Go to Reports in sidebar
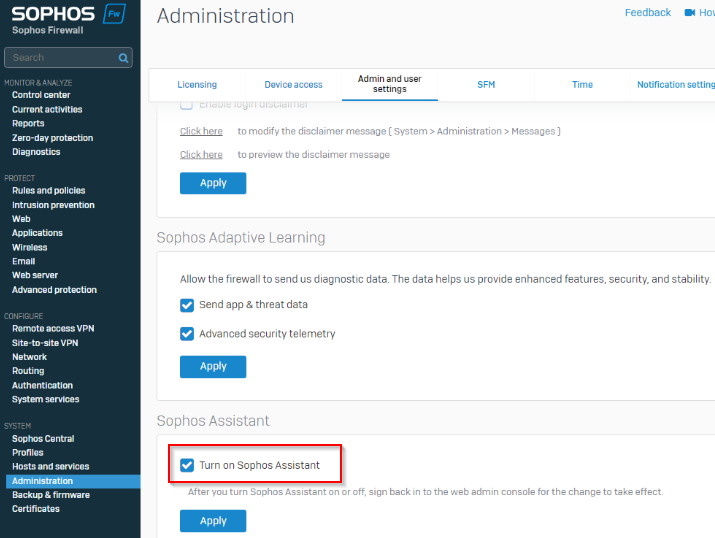This screenshot has width=715, height=538. tap(28, 124)
